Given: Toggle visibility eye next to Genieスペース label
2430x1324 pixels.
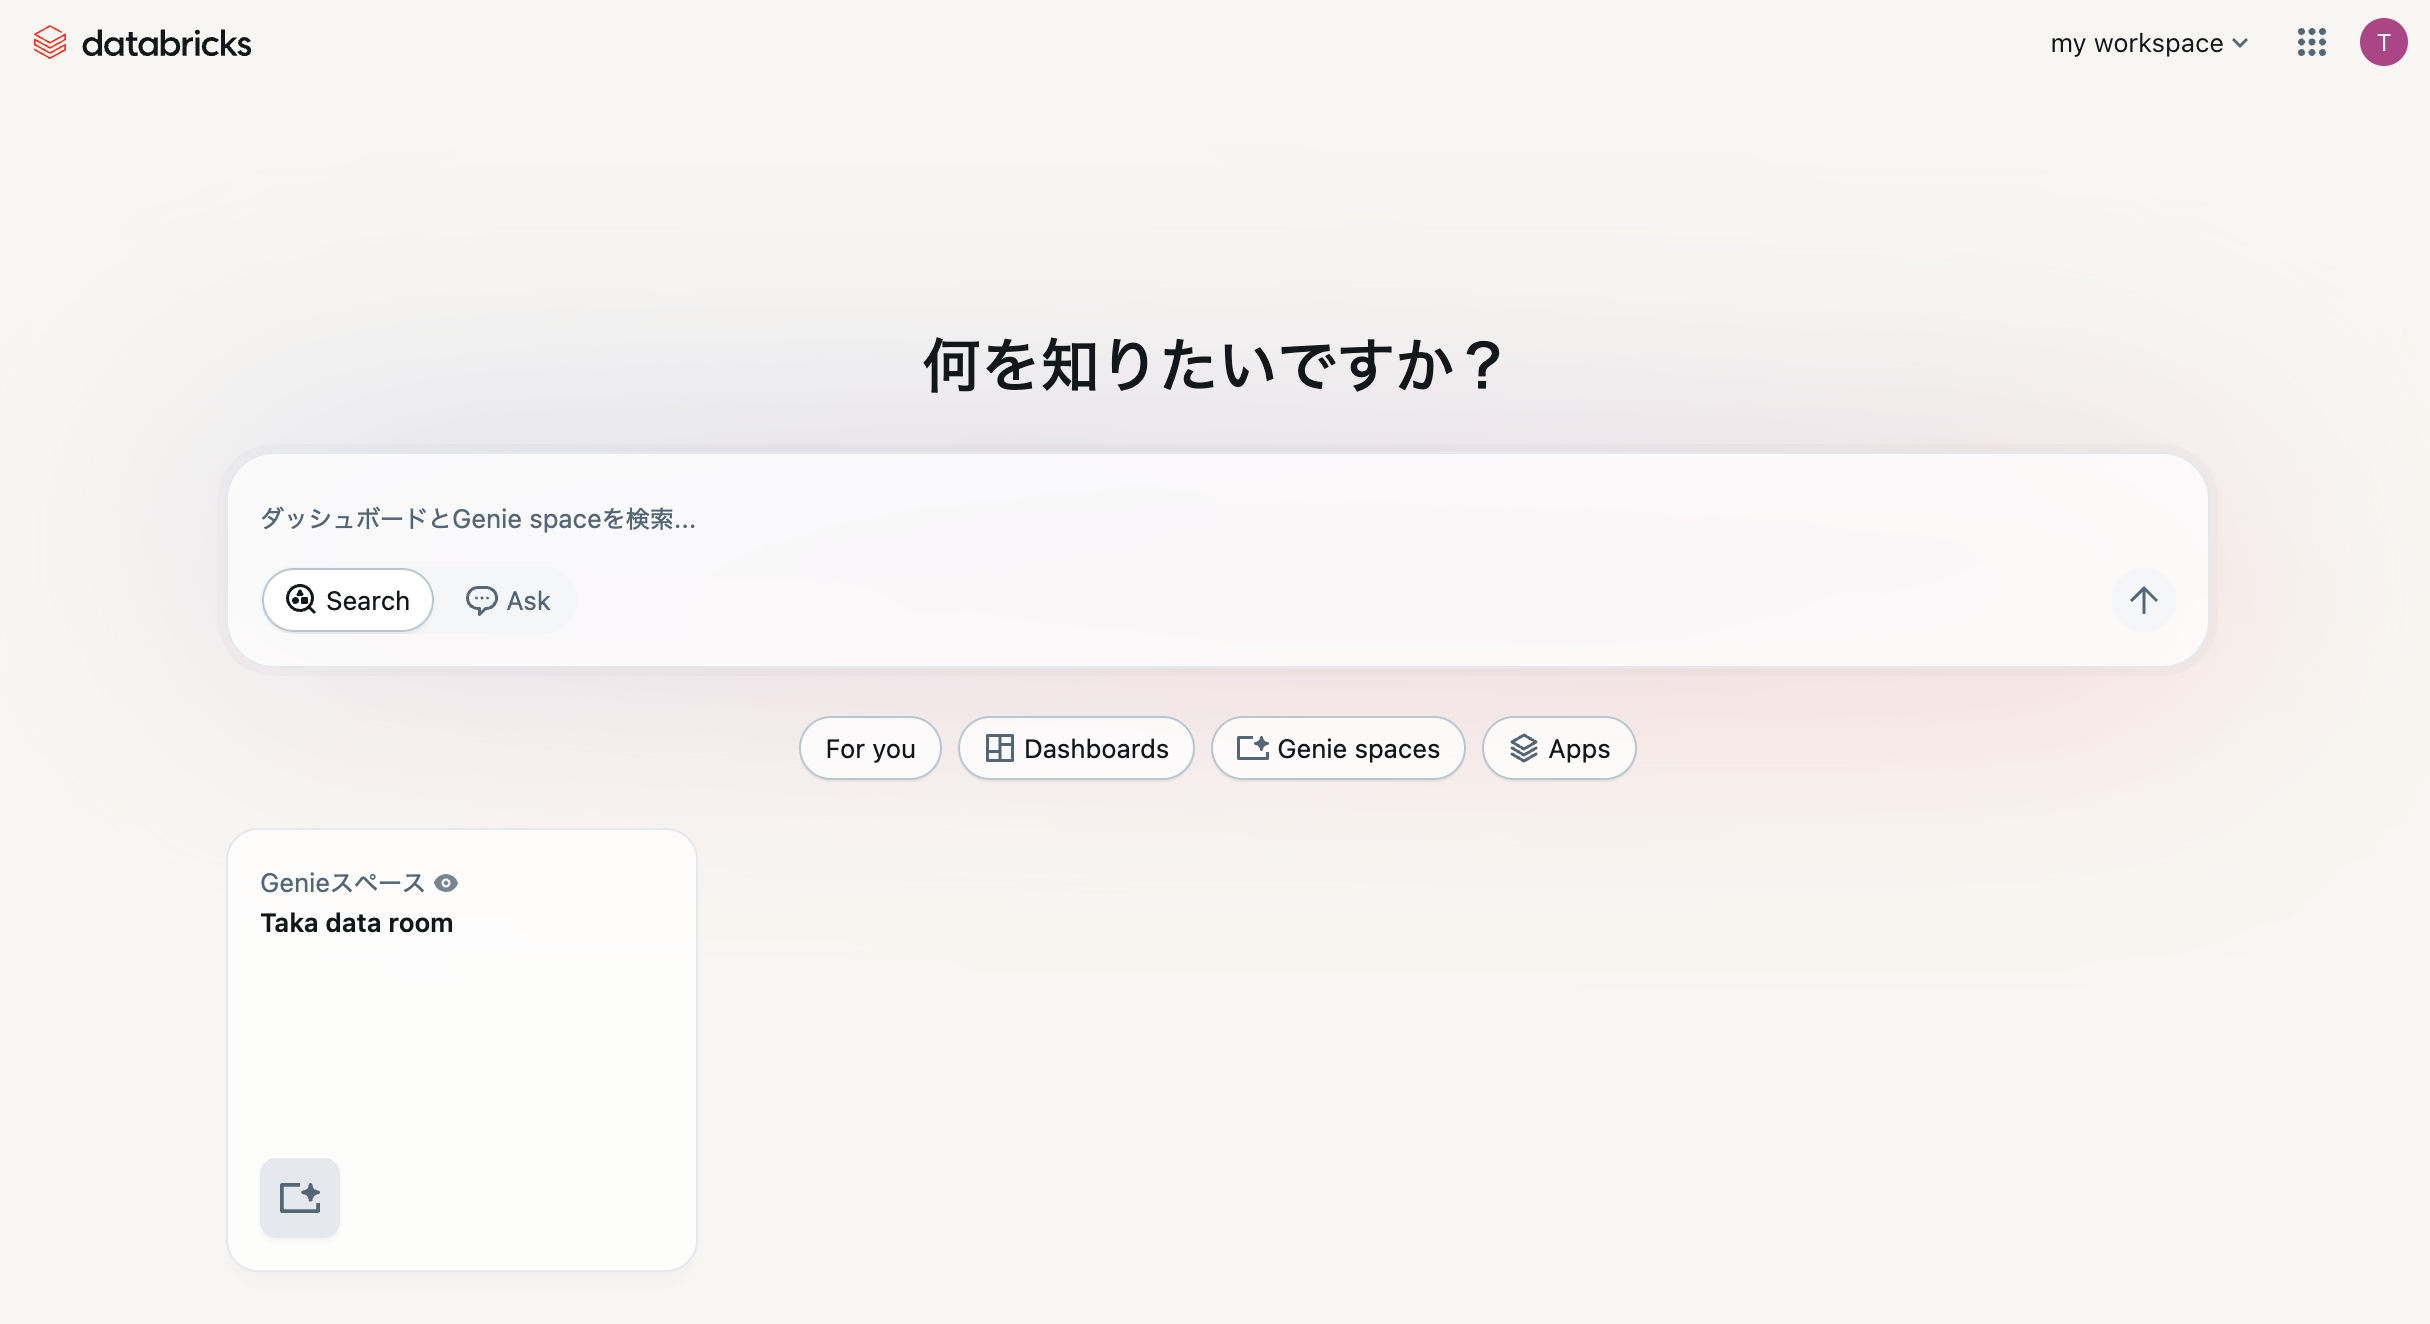Looking at the screenshot, I should pos(447,883).
